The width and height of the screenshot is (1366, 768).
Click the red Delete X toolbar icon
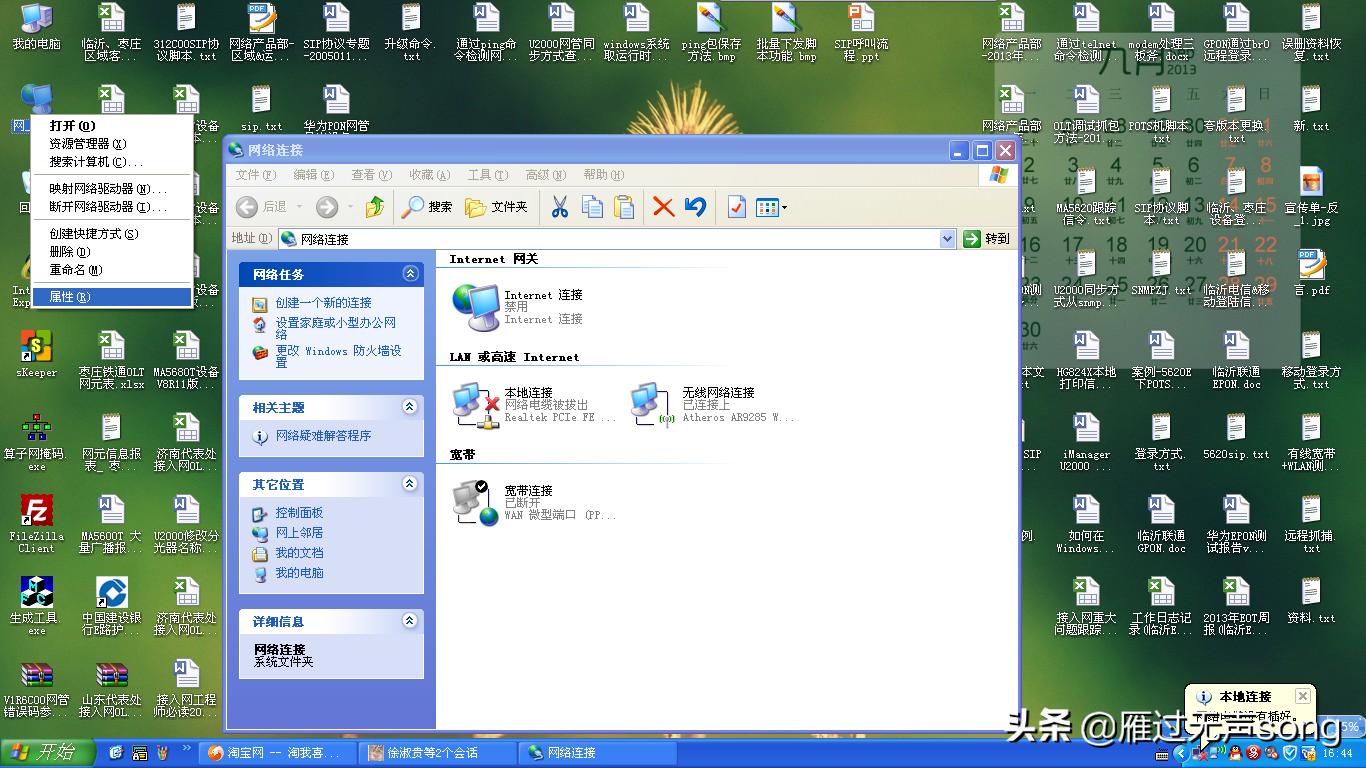(664, 207)
